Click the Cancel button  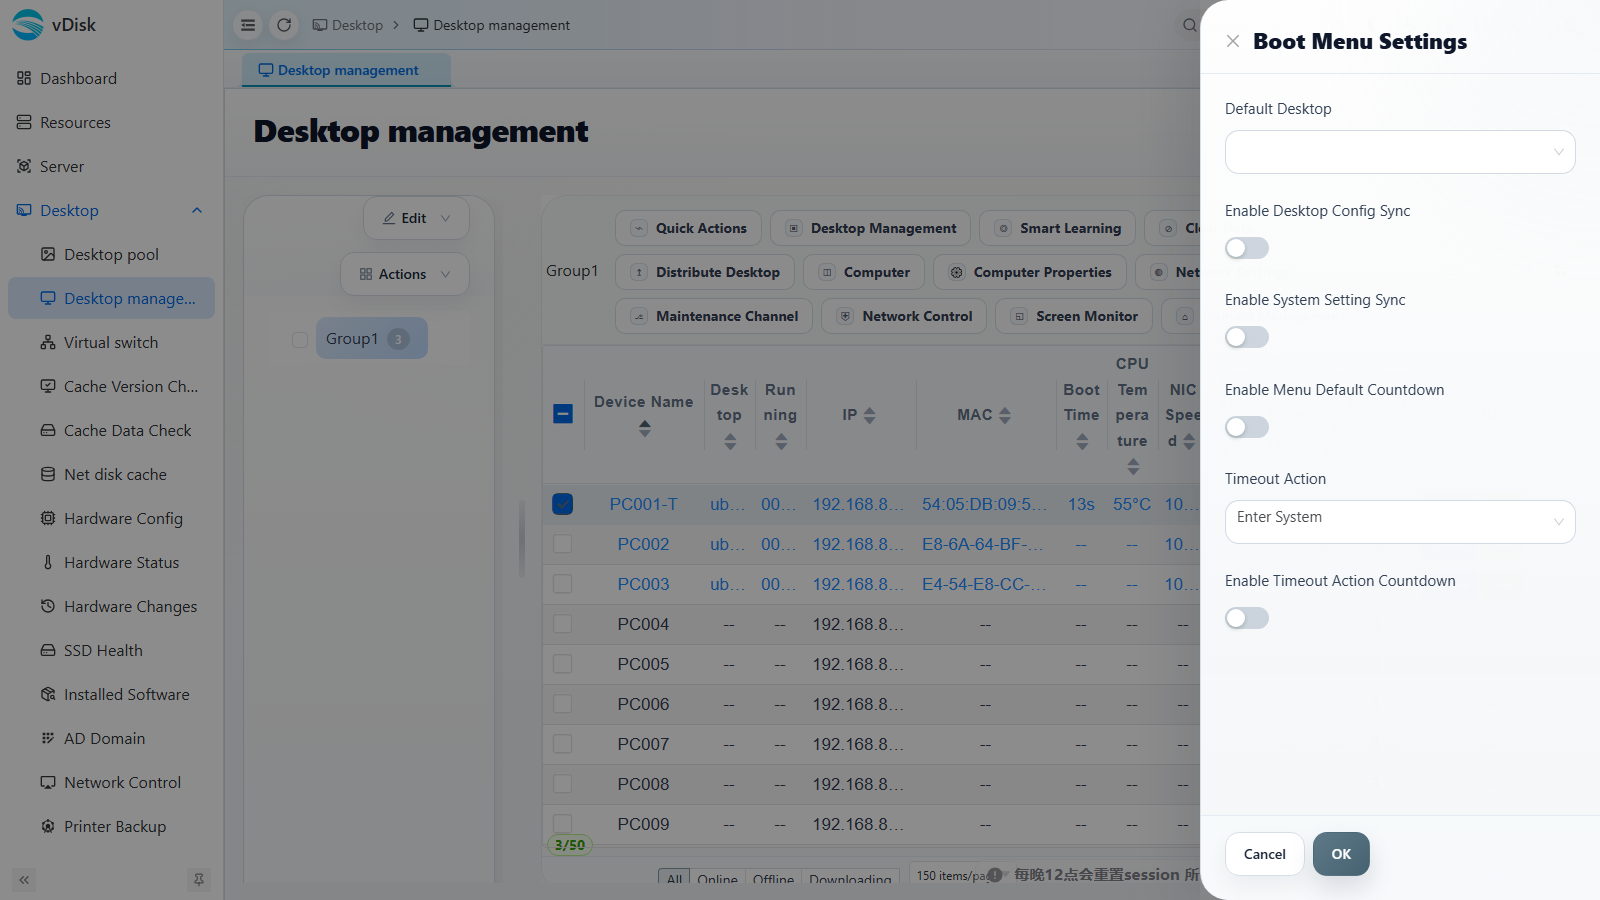click(x=1265, y=854)
